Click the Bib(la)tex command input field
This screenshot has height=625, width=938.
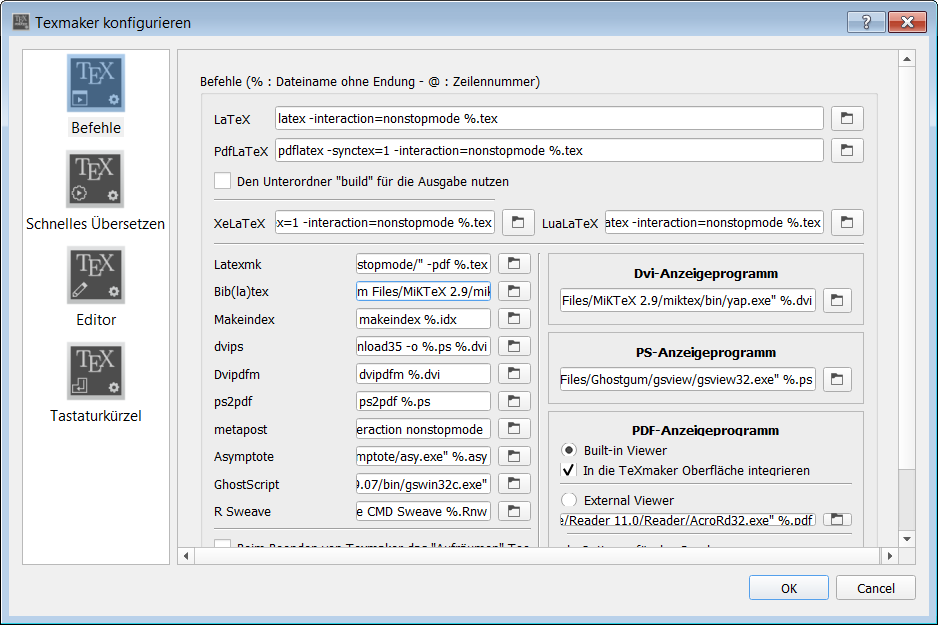[x=423, y=291]
